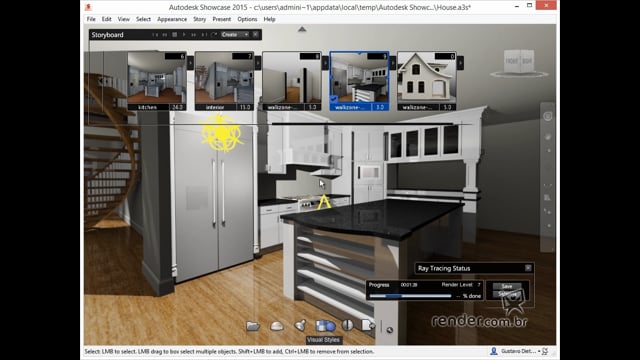Open the File folder toolbar icon
The width and height of the screenshot is (640, 360).
pyautogui.click(x=253, y=326)
